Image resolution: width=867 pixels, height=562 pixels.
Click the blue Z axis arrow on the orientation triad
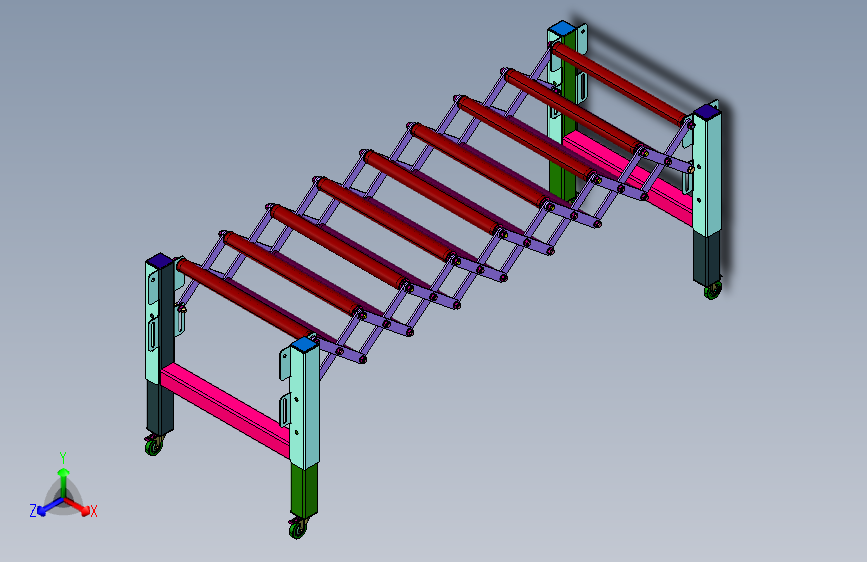pyautogui.click(x=48, y=506)
